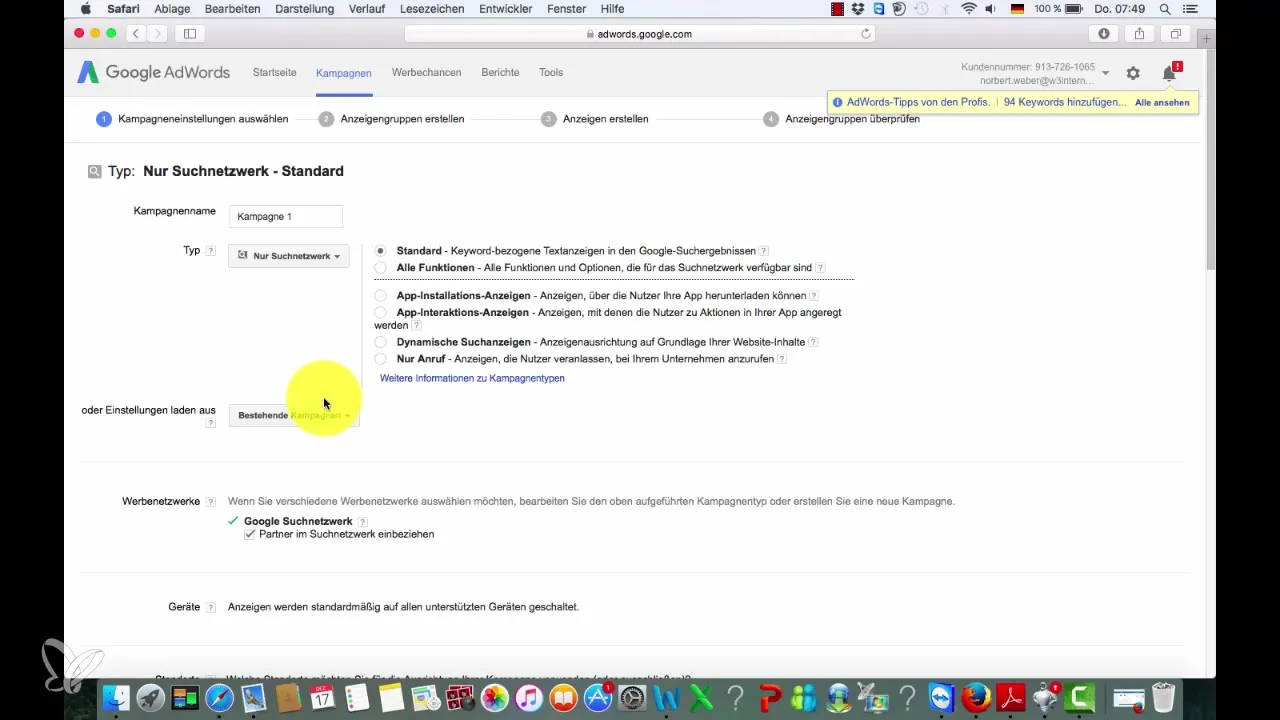This screenshot has width=1280, height=720.
Task: Select the Standard campaign radio button
Action: 381,251
